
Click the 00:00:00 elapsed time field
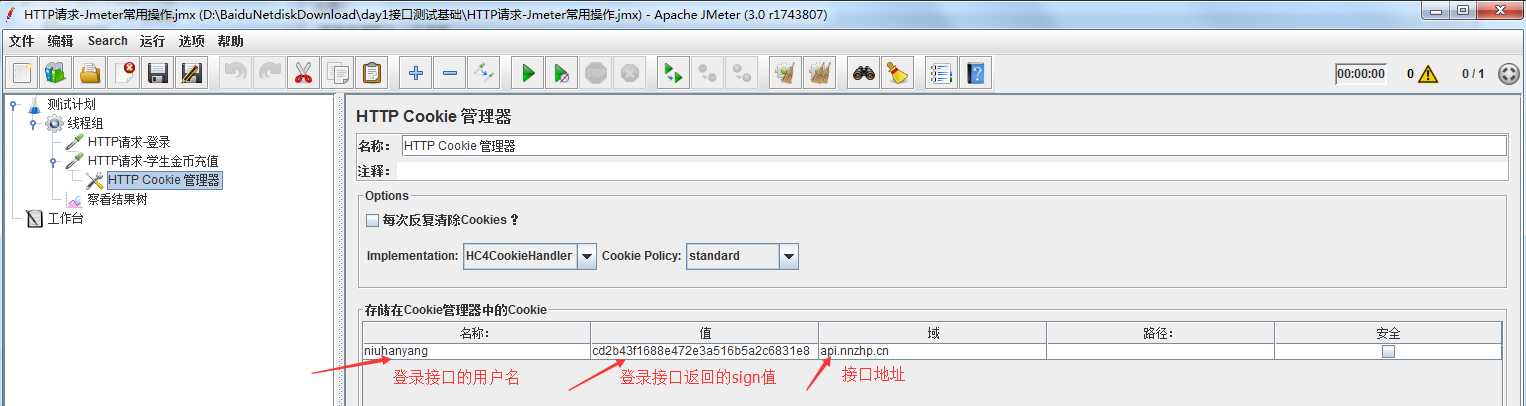[1361, 73]
